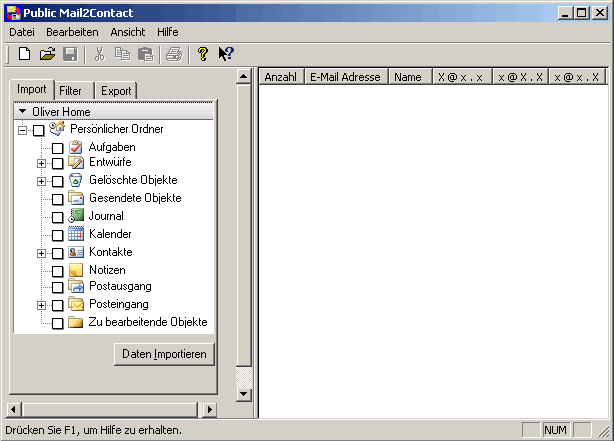Click the Gelöschte Objekte recycle bin icon

point(76,180)
